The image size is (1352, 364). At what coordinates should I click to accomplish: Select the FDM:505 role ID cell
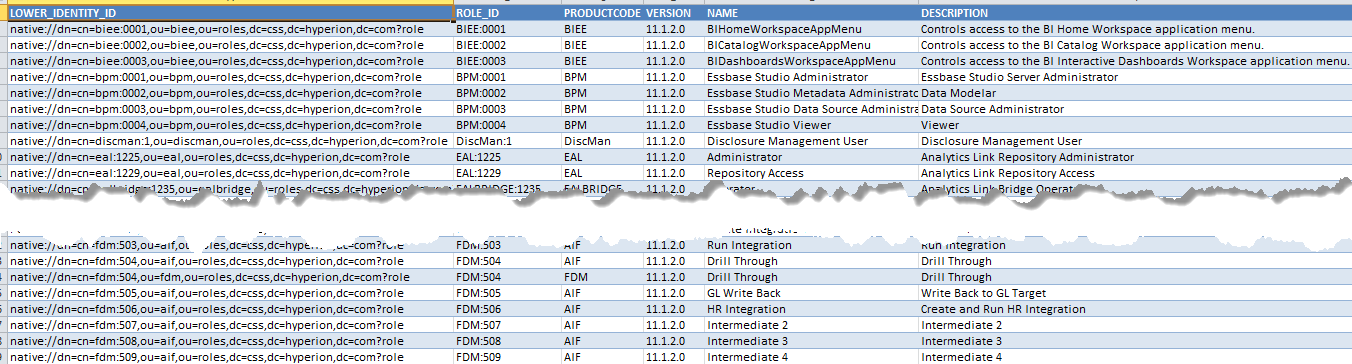(507, 294)
